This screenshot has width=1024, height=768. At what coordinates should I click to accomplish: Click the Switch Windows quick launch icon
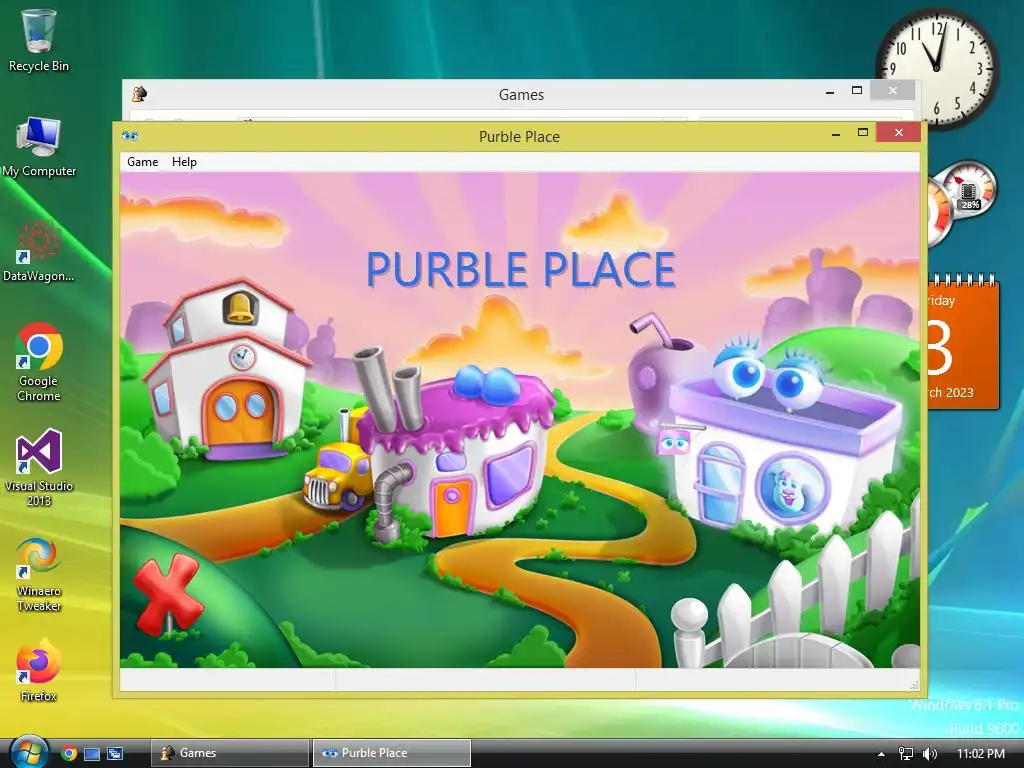tap(115, 754)
